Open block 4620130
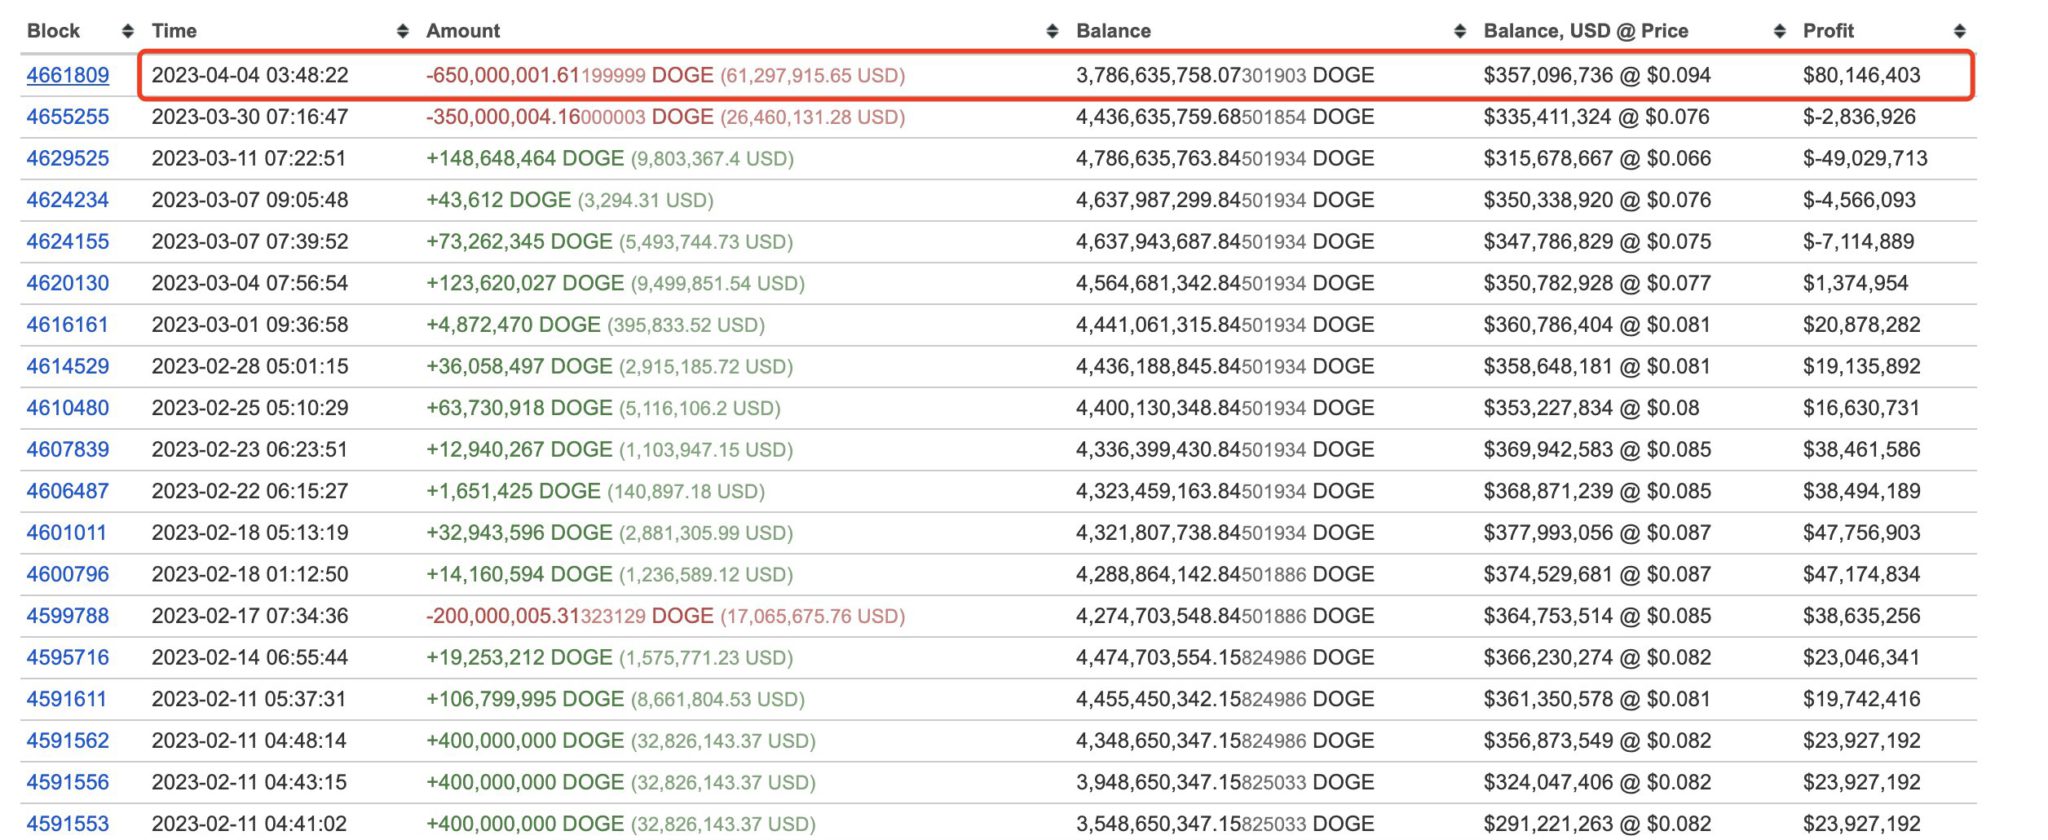This screenshot has width=2048, height=840. [x=67, y=283]
